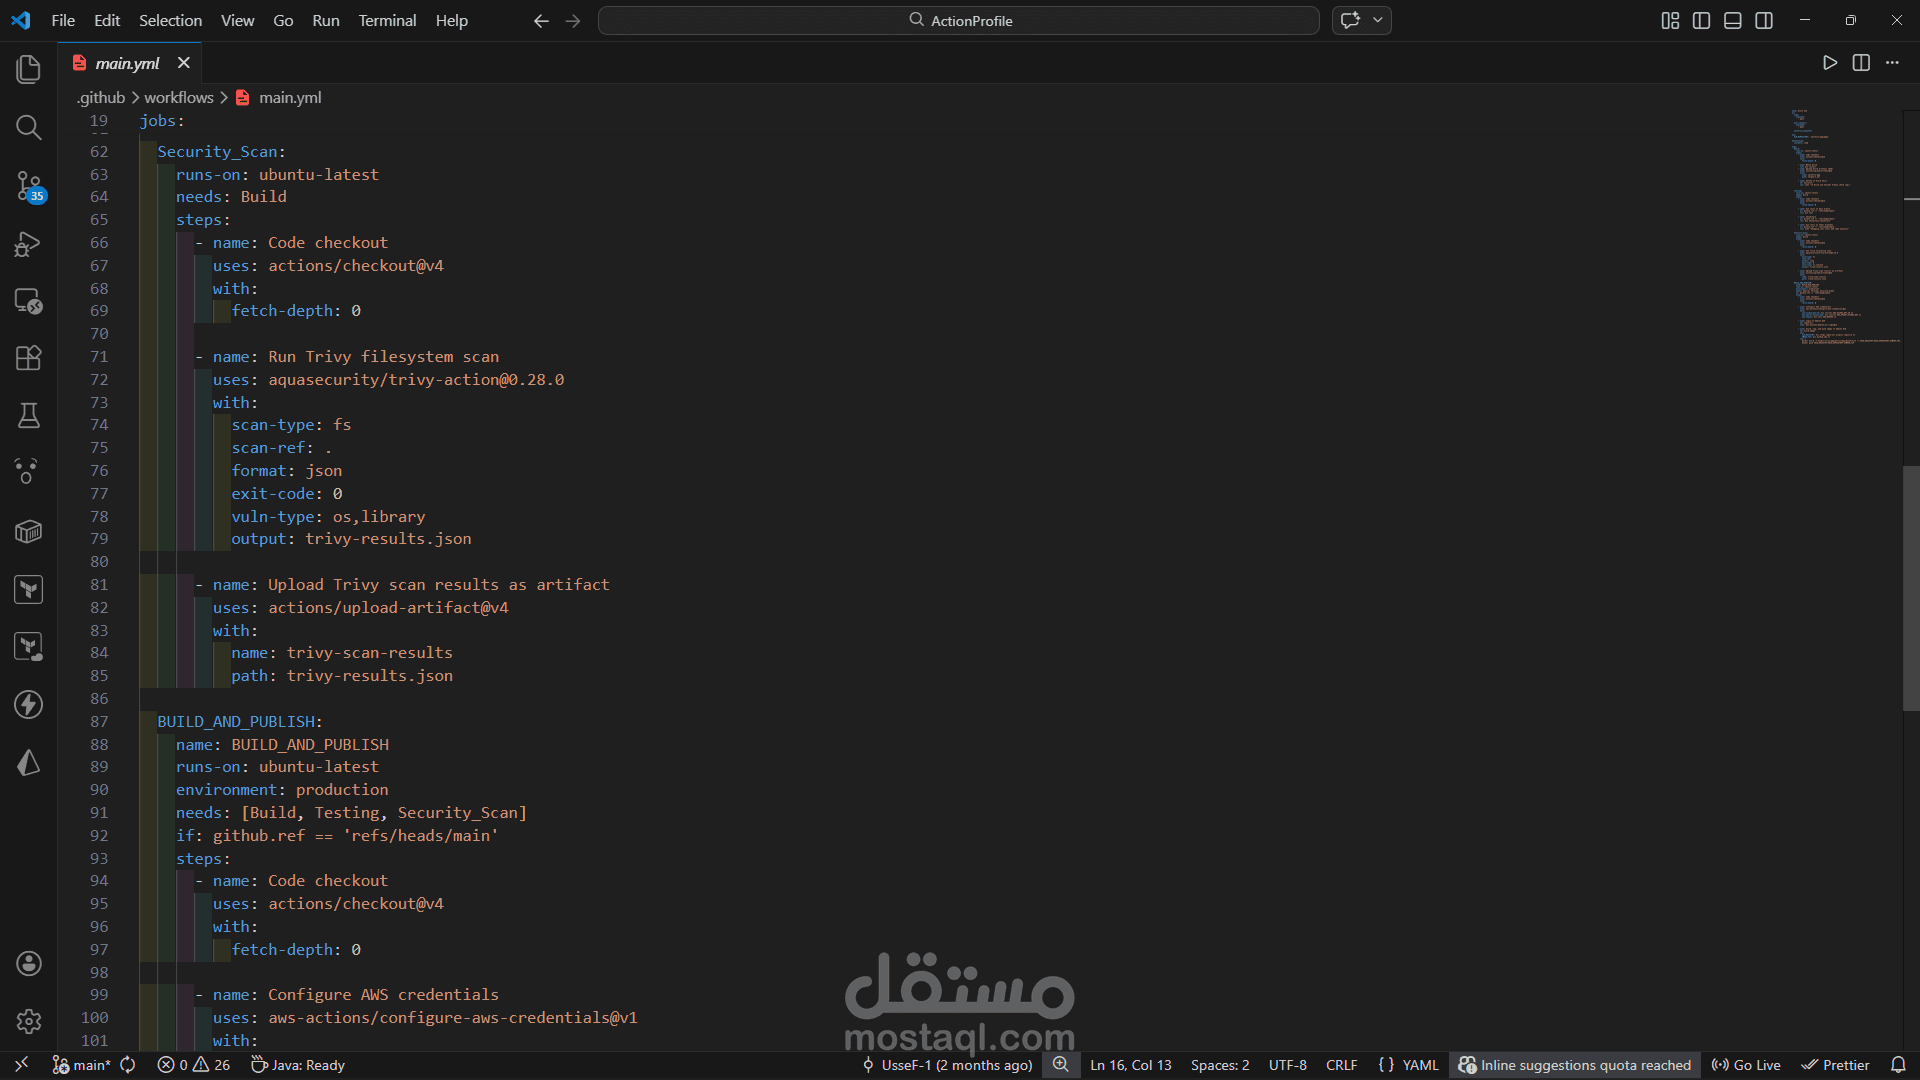
Task: Open Source Control view with 35 badge
Action: 28,185
